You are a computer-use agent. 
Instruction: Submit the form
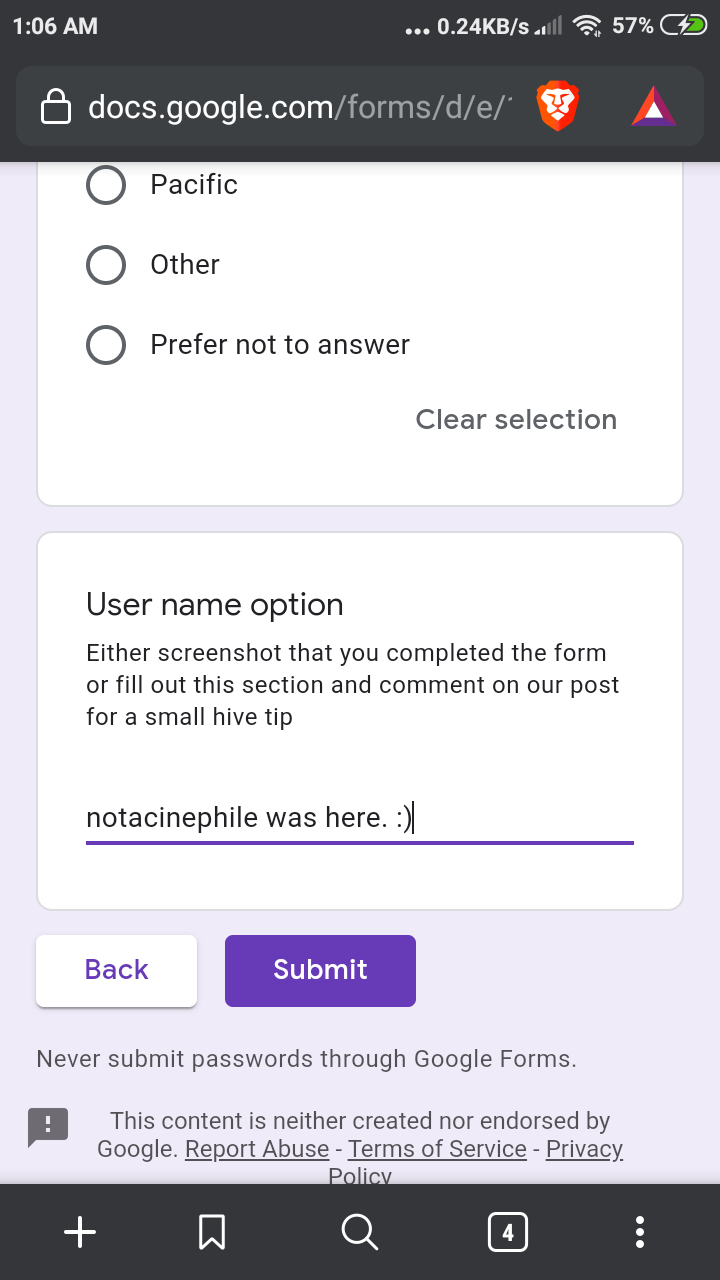coord(320,970)
